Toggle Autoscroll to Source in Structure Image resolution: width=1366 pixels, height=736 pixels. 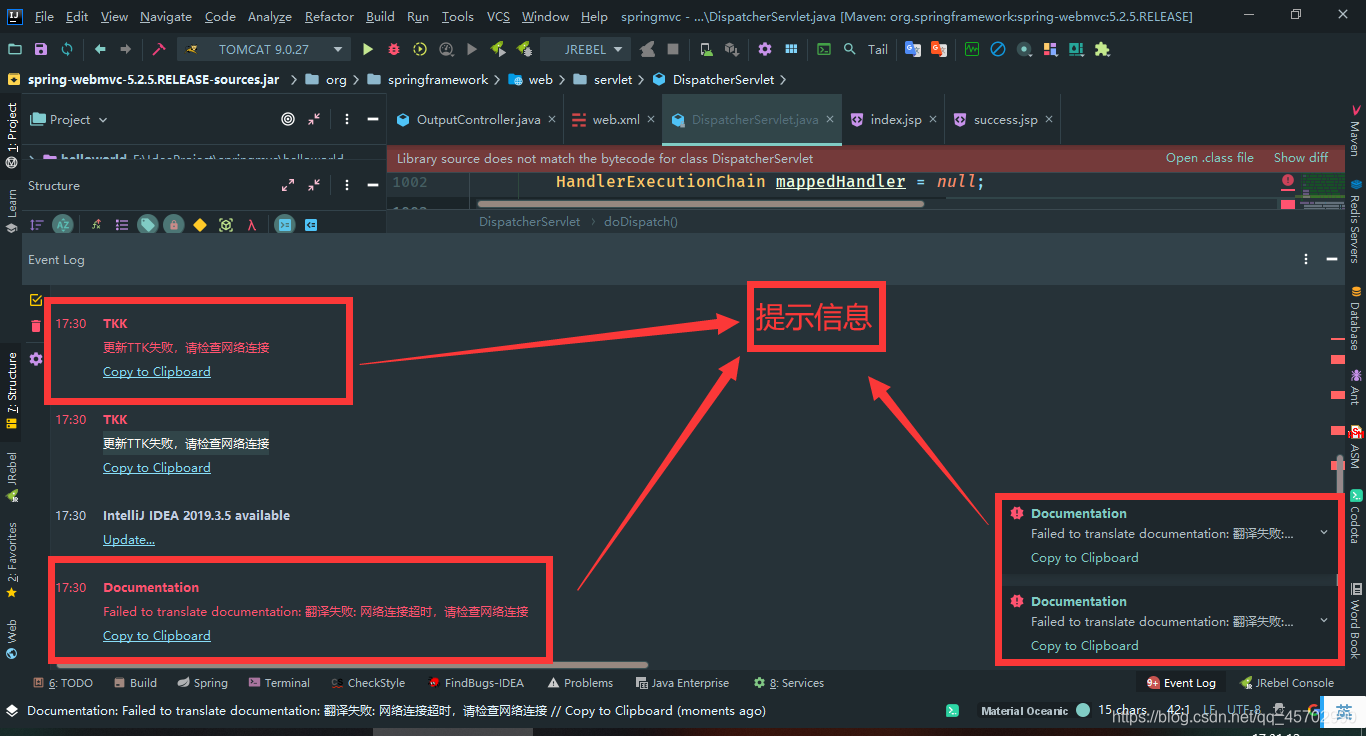click(285, 225)
